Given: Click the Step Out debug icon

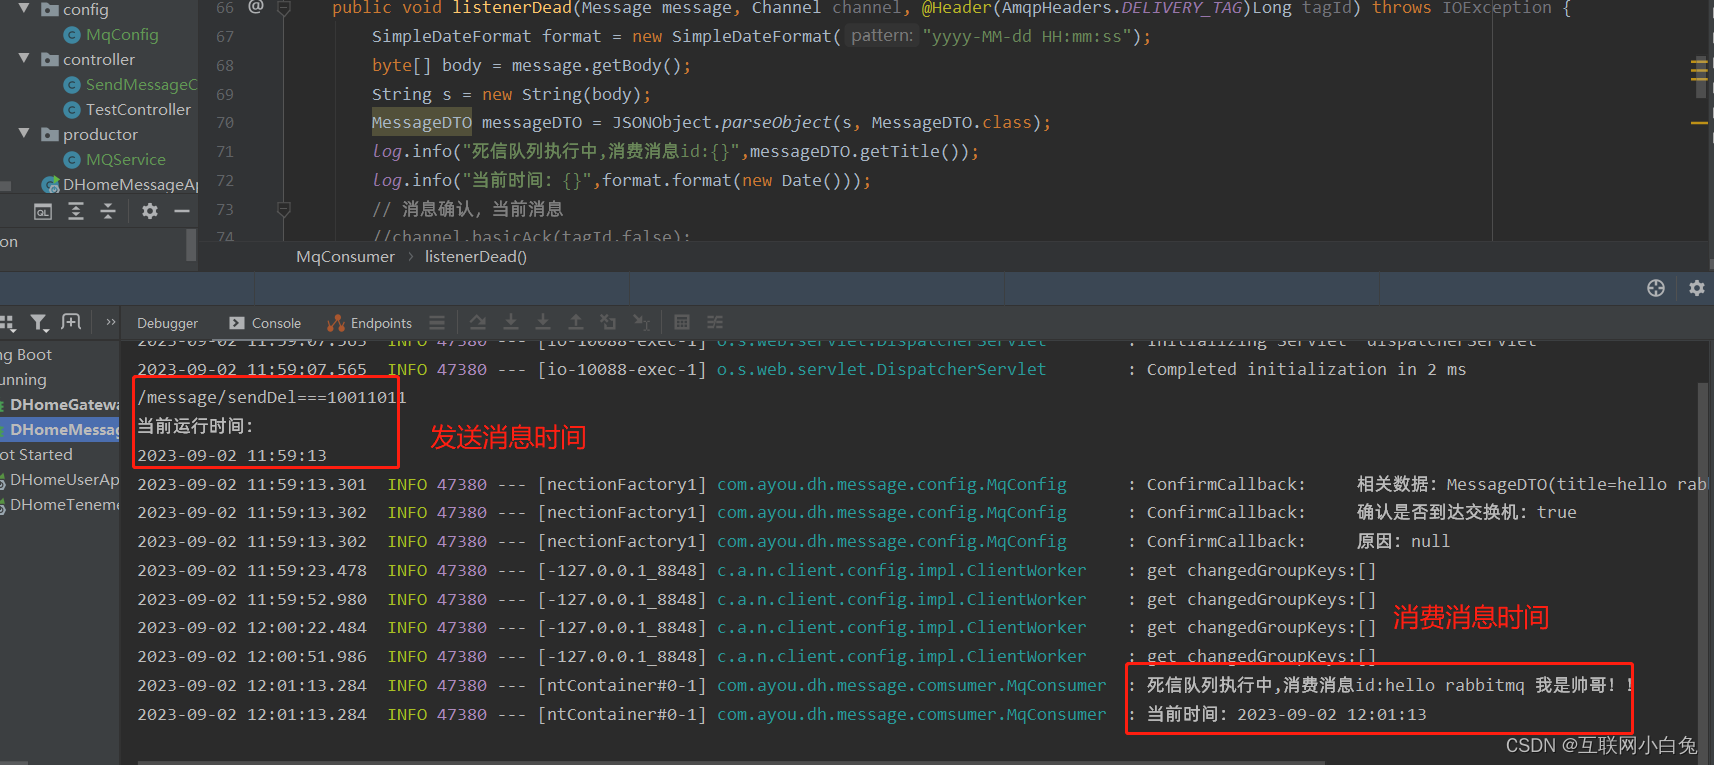Looking at the screenshot, I should [x=576, y=322].
